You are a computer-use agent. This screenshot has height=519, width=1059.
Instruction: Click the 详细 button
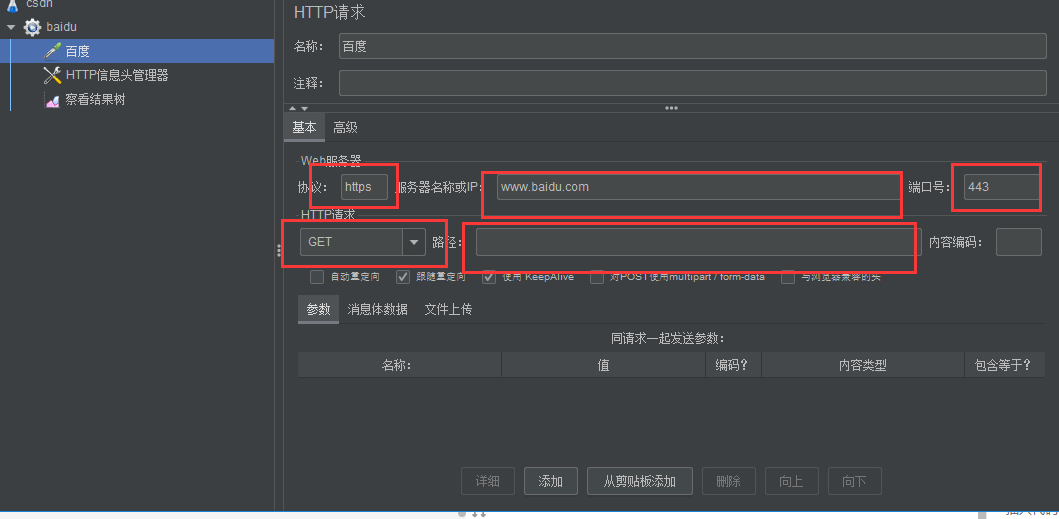(x=488, y=481)
